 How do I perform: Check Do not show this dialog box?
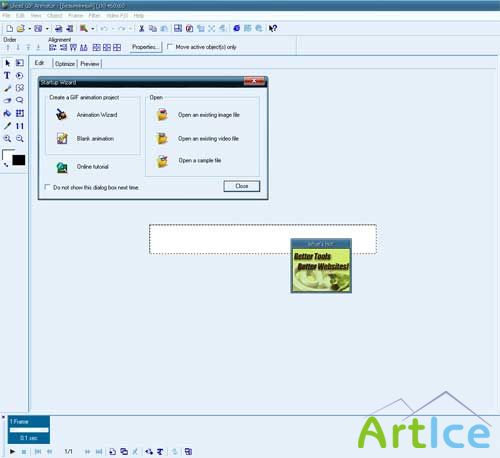48,187
